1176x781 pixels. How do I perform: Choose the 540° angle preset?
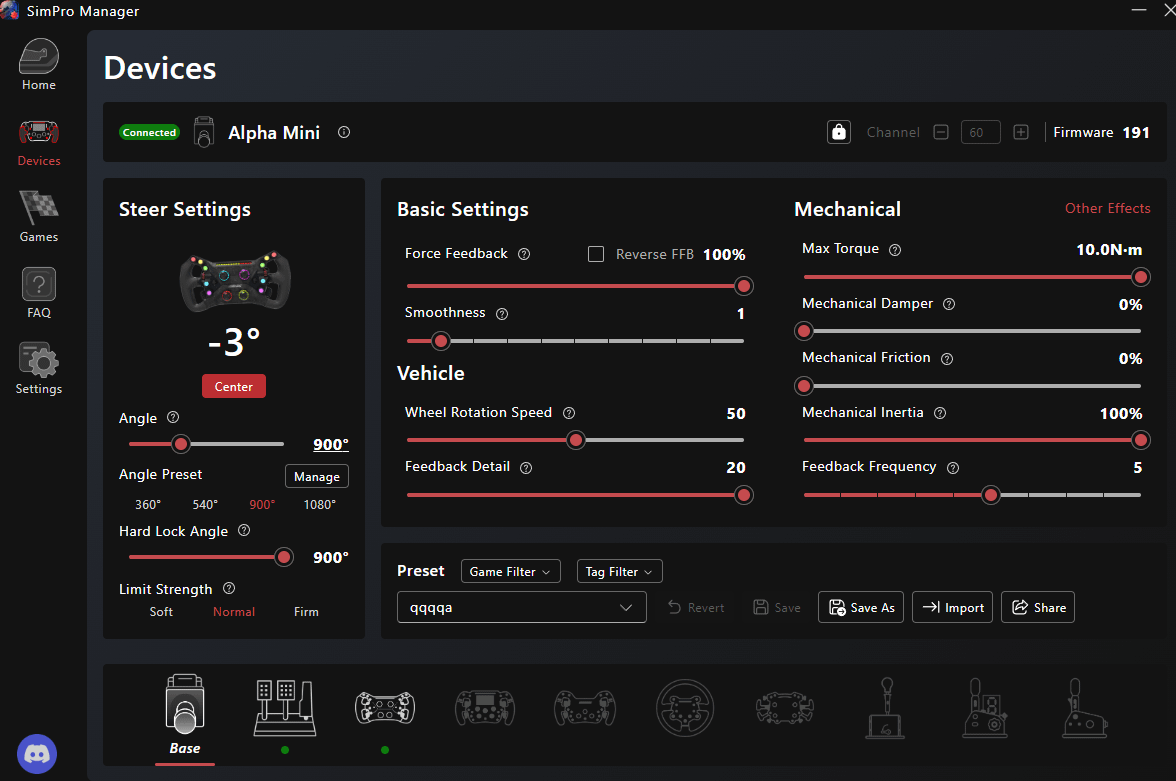[205, 505]
